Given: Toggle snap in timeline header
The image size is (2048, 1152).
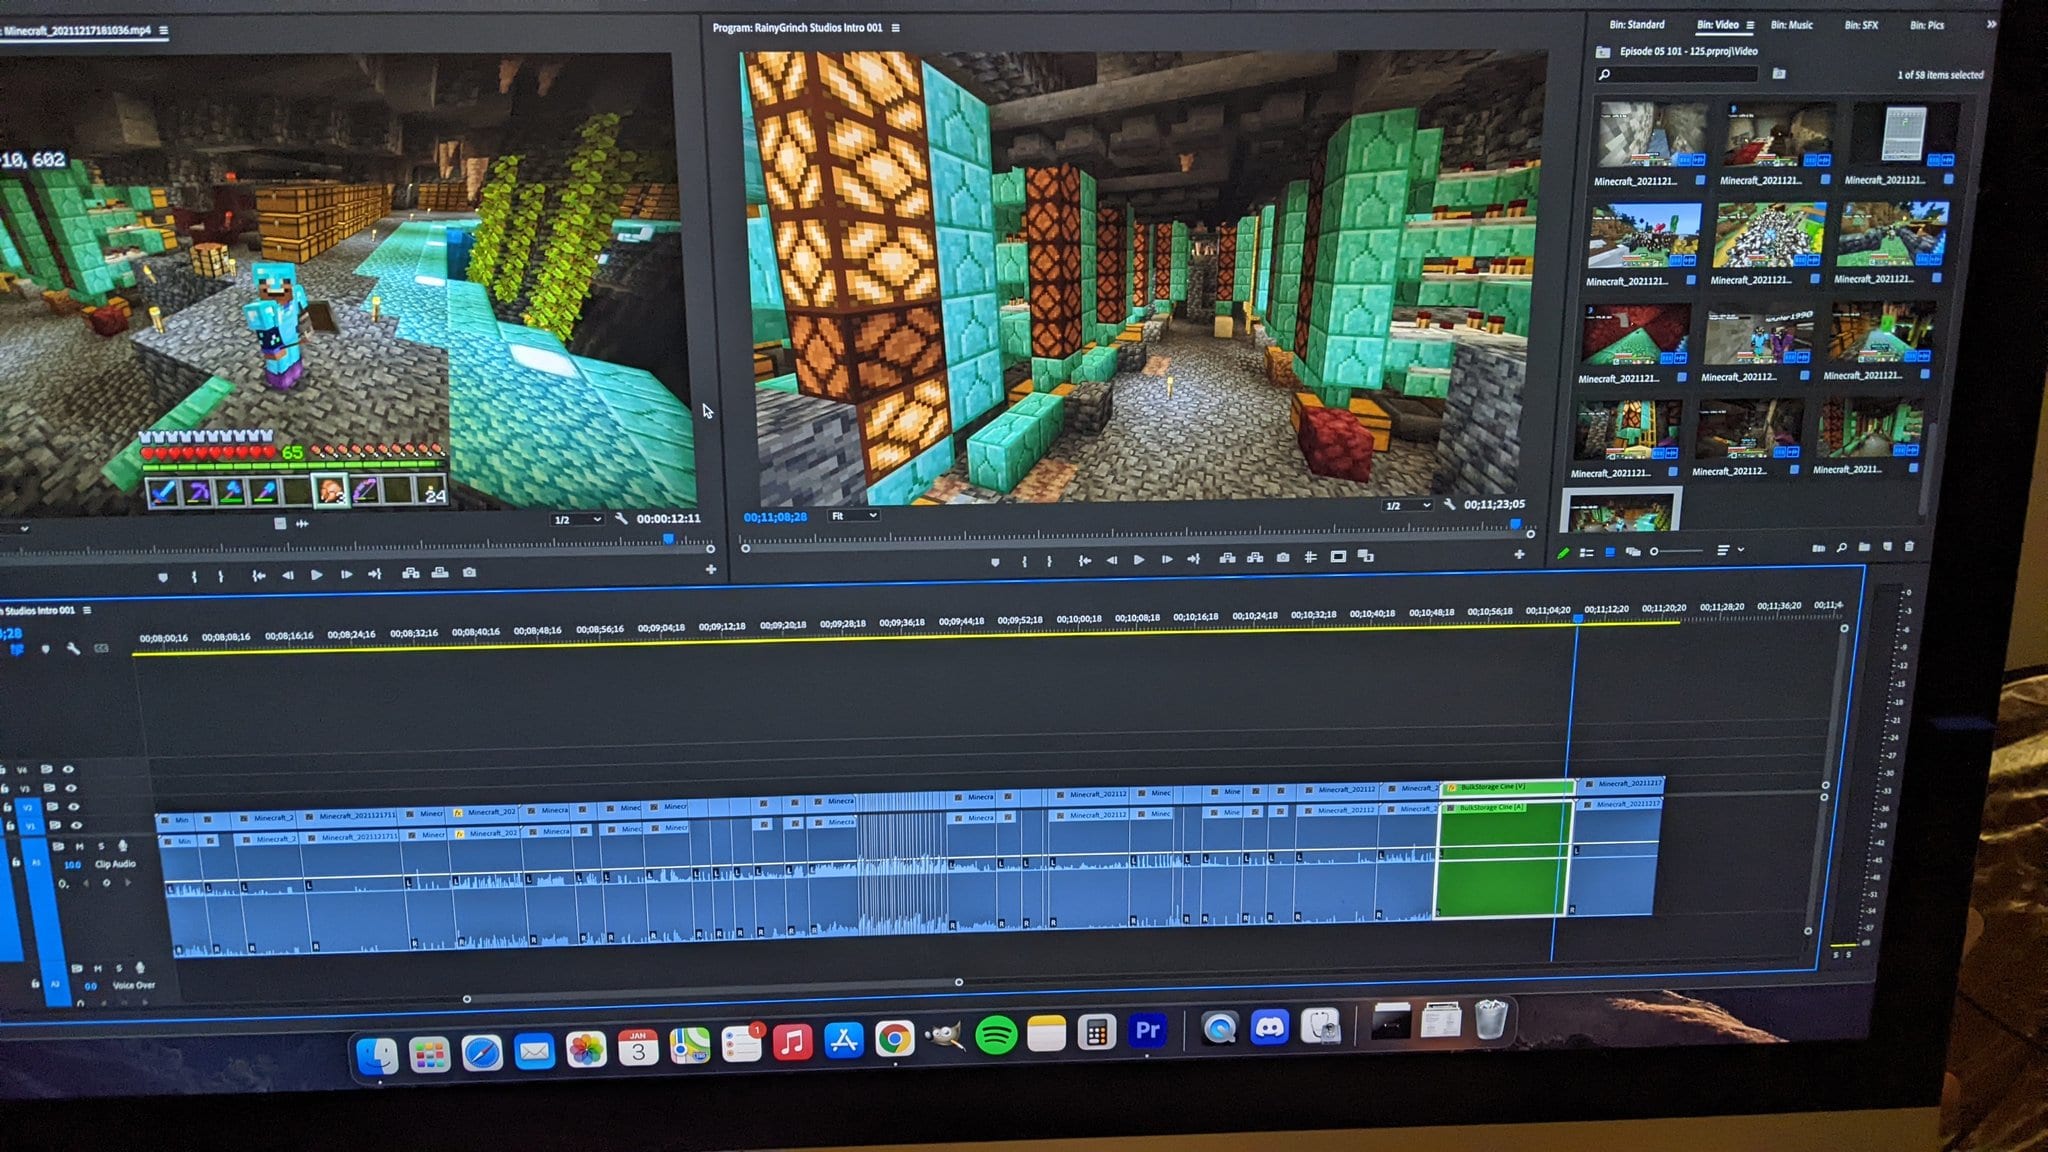Looking at the screenshot, I should pos(17,650).
